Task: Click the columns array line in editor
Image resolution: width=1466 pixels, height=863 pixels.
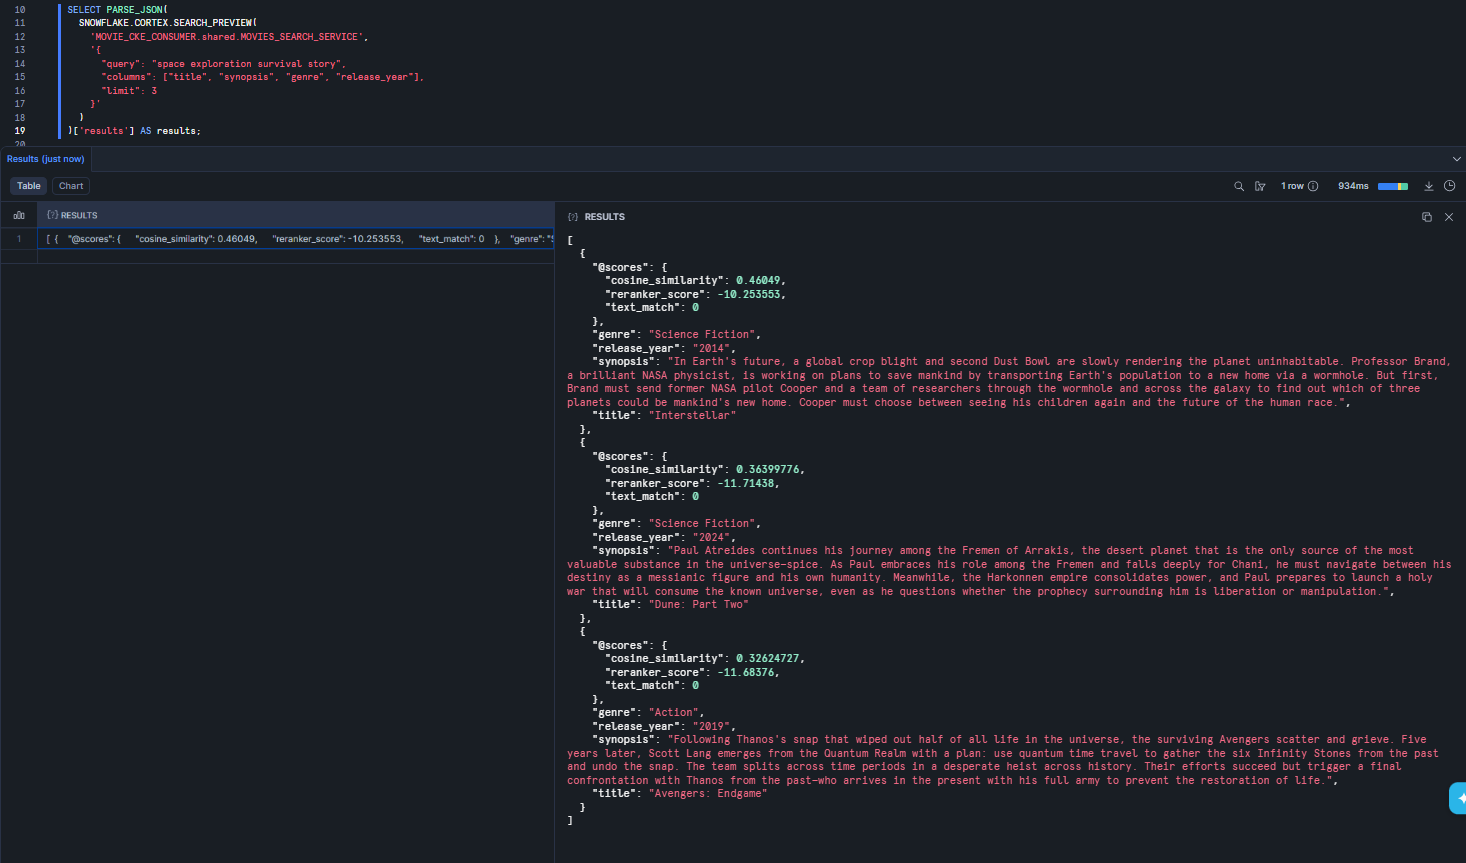Action: point(262,77)
